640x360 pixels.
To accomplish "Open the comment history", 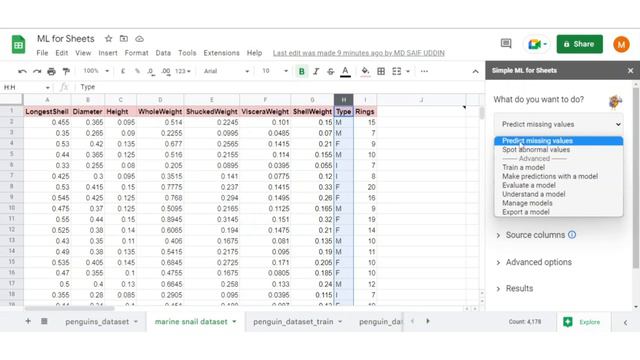I will (x=506, y=44).
